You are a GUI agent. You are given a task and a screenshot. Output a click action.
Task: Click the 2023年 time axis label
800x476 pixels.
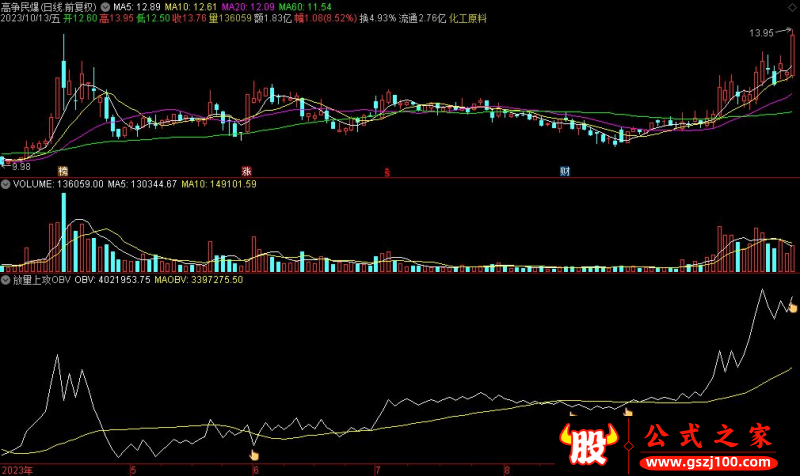17,470
